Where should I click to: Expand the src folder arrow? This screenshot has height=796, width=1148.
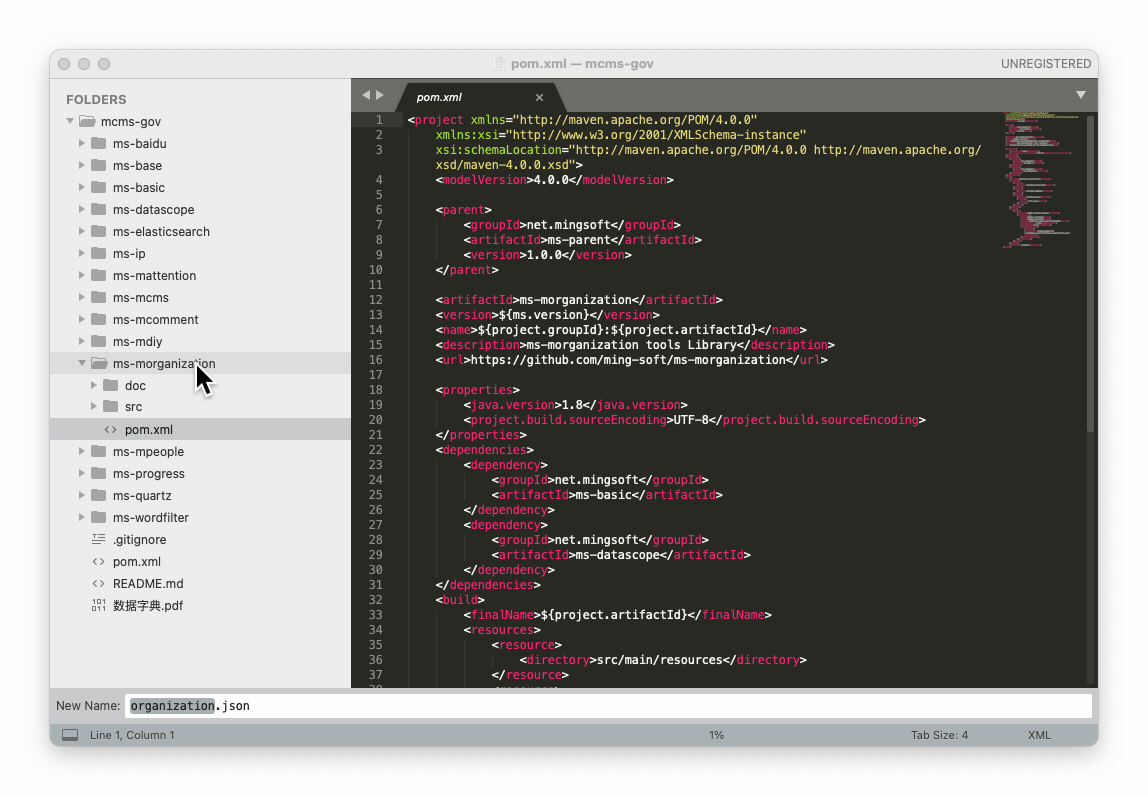pos(94,408)
